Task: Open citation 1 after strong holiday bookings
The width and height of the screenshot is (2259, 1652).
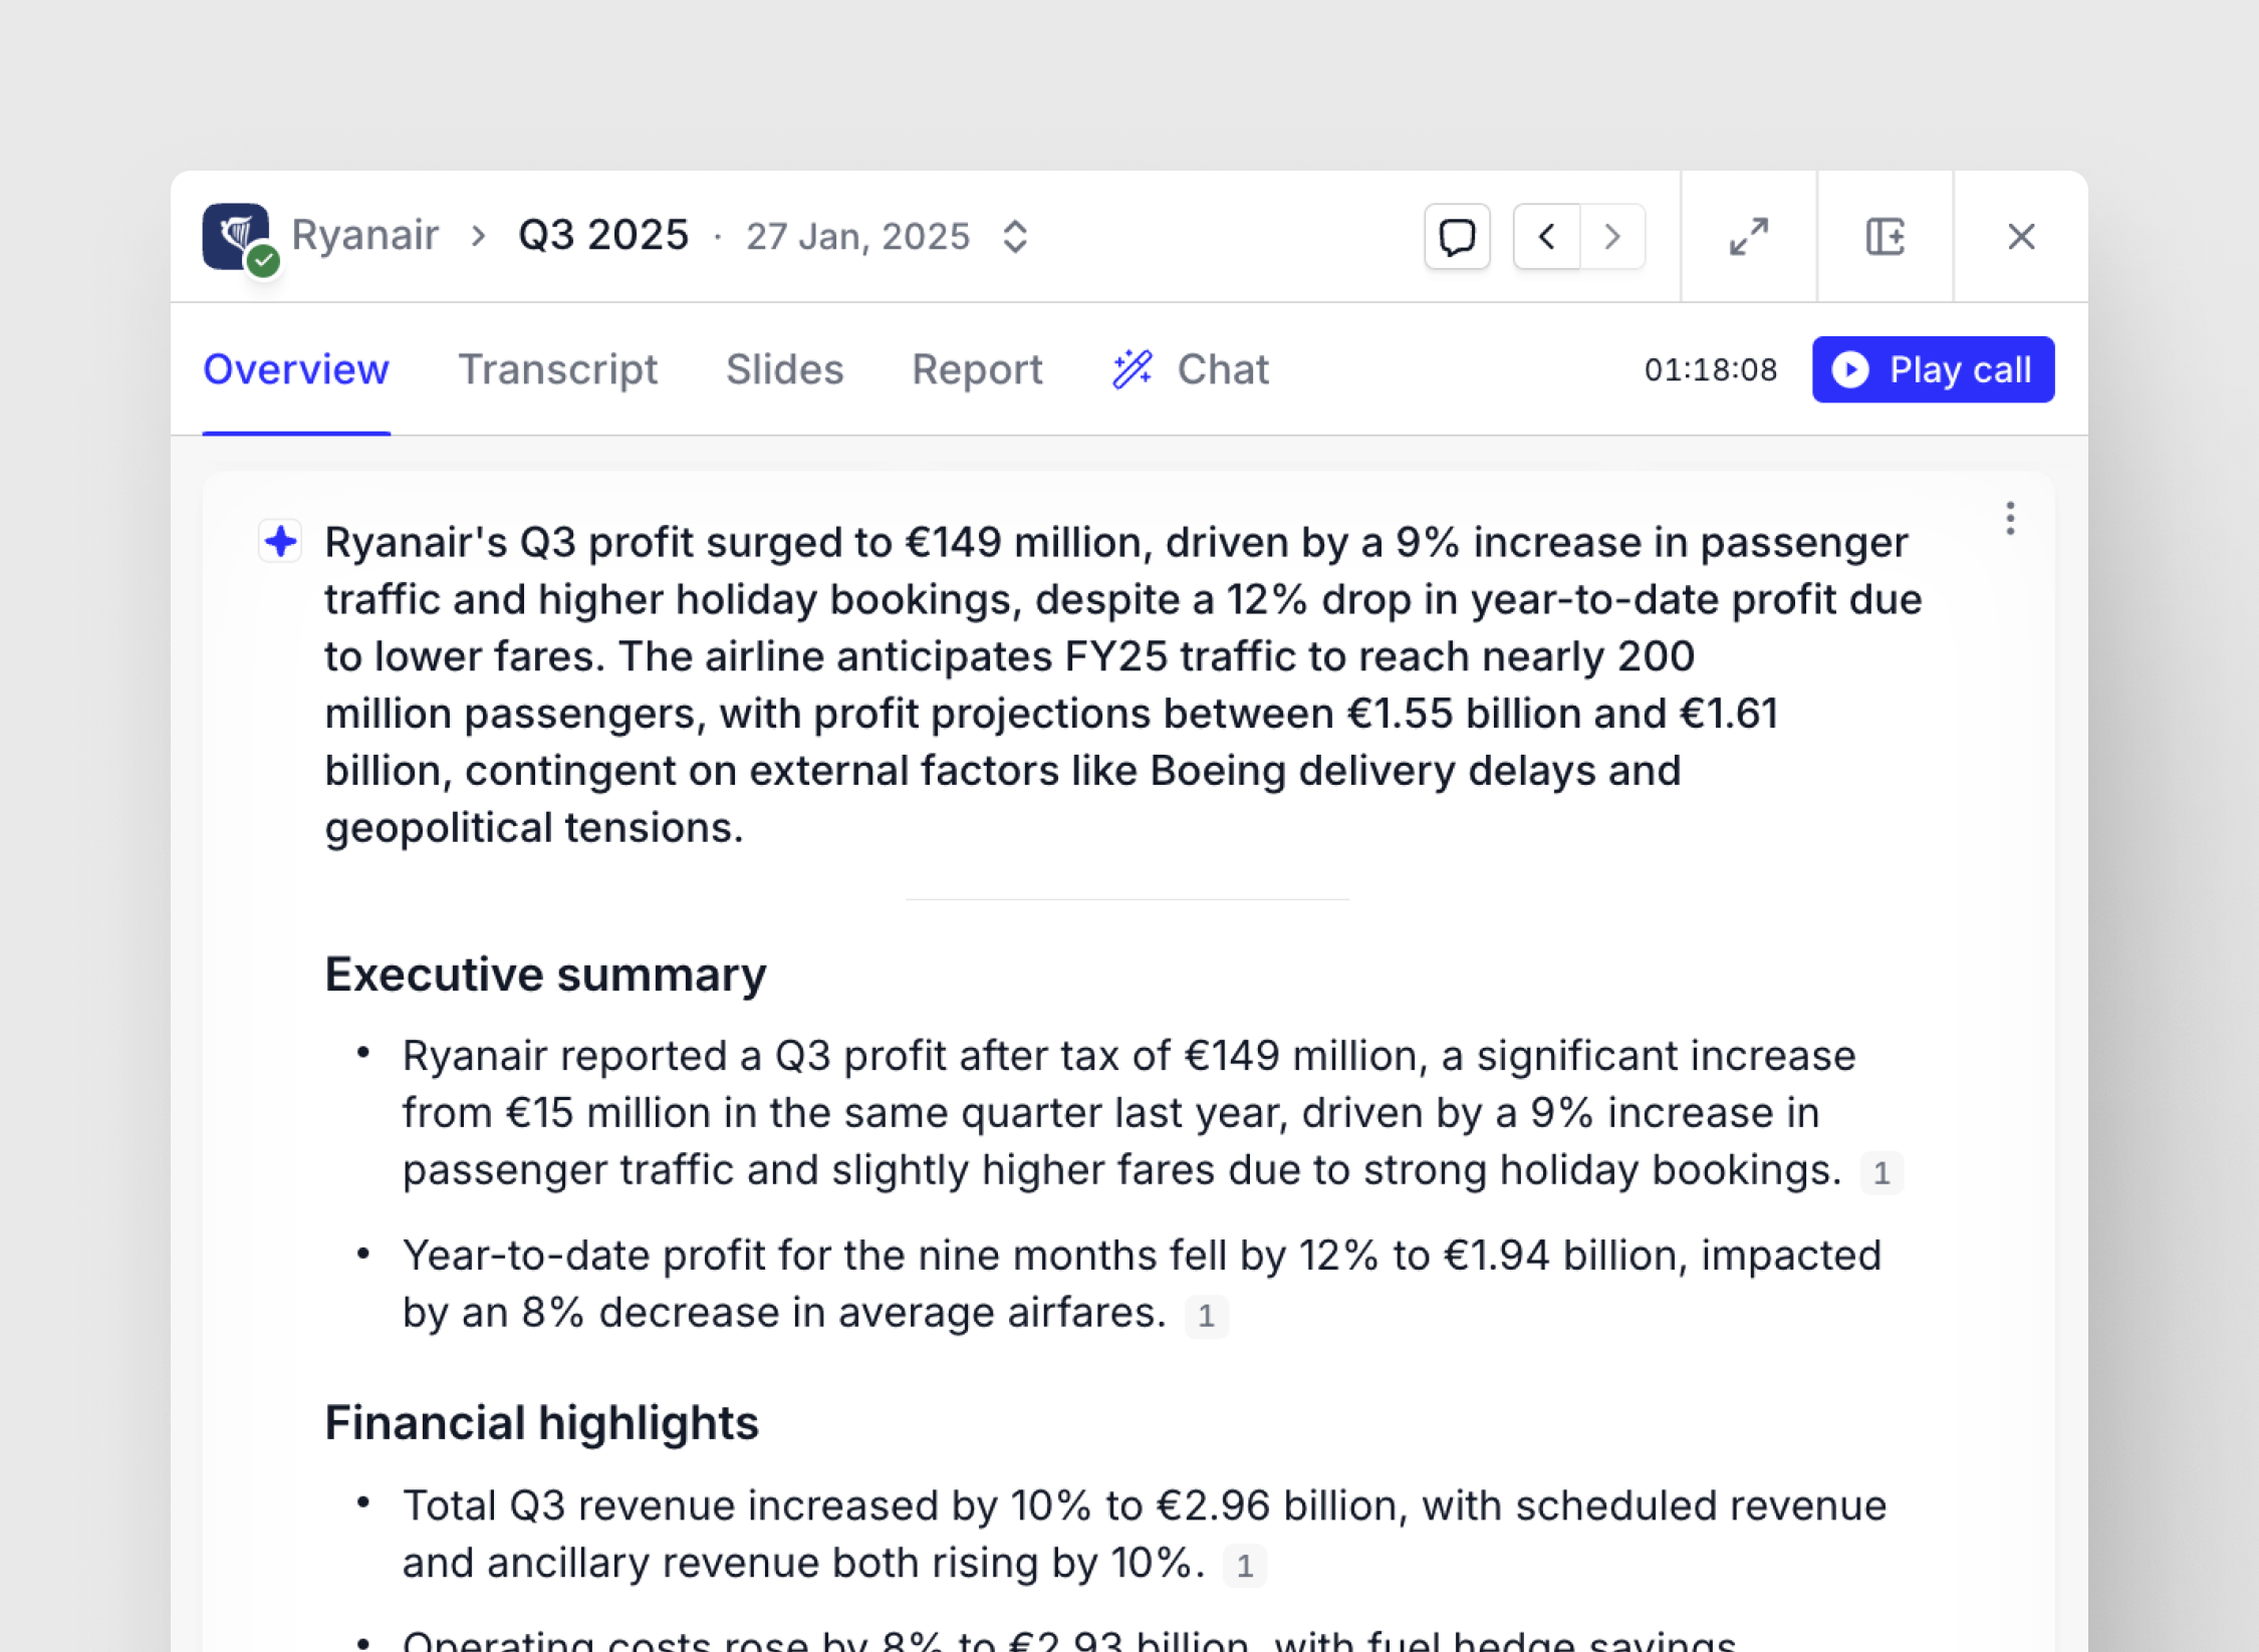Action: click(x=1881, y=1173)
